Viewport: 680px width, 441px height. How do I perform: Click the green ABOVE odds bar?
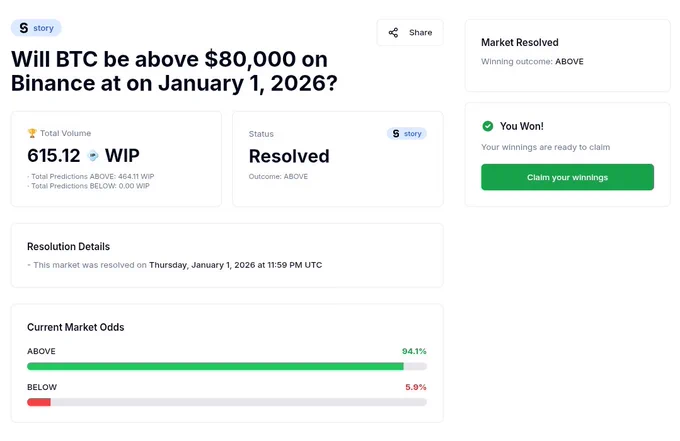click(215, 366)
